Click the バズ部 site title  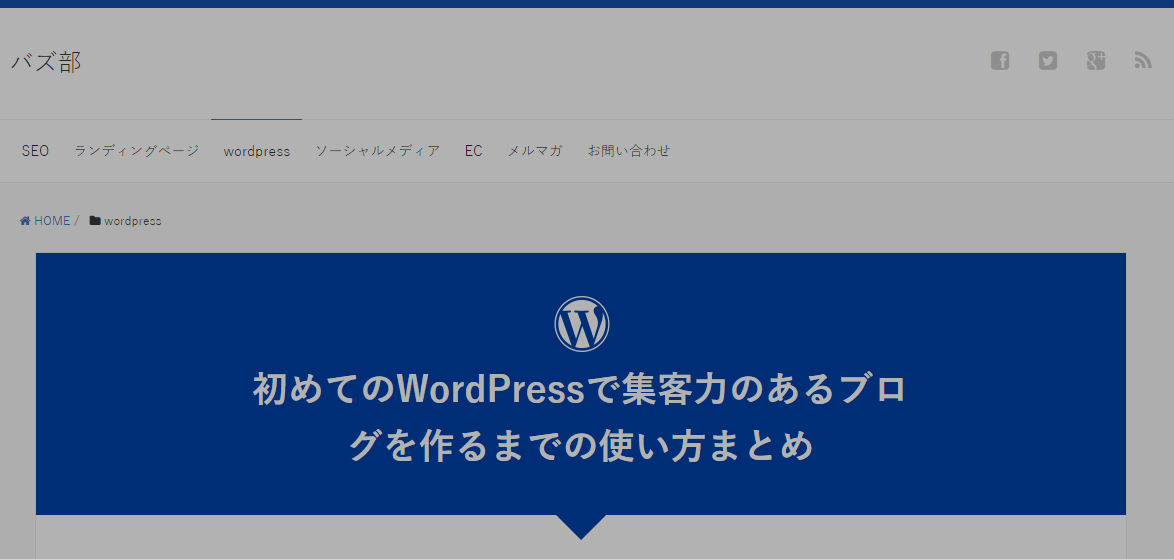point(46,62)
